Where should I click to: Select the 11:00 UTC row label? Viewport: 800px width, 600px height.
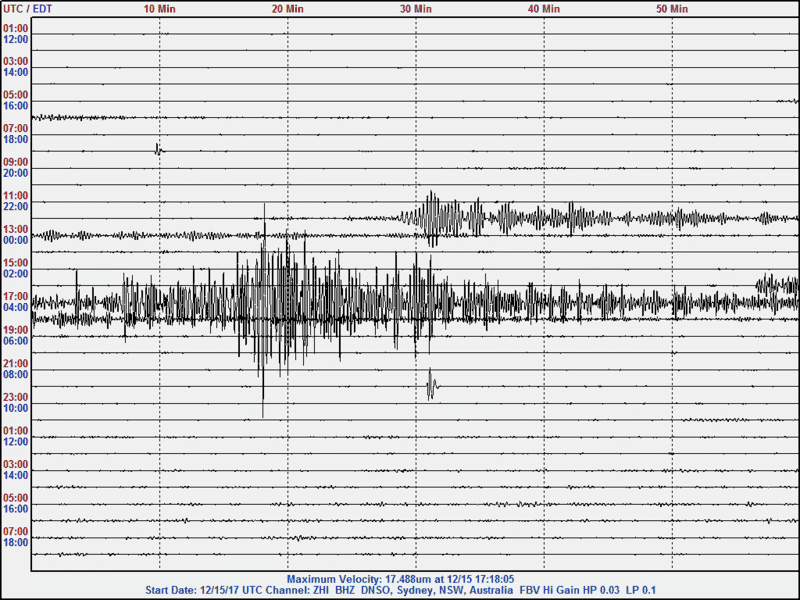click(15, 196)
